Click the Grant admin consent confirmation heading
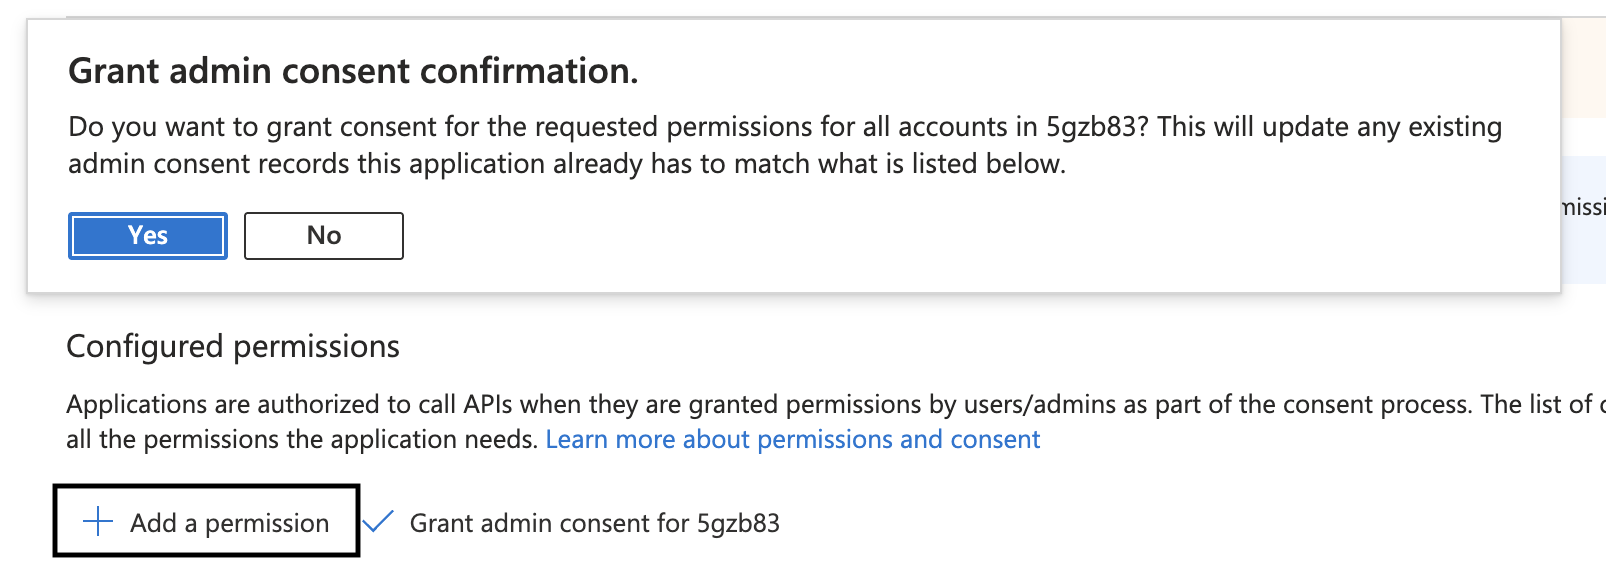1606x578 pixels. click(355, 70)
